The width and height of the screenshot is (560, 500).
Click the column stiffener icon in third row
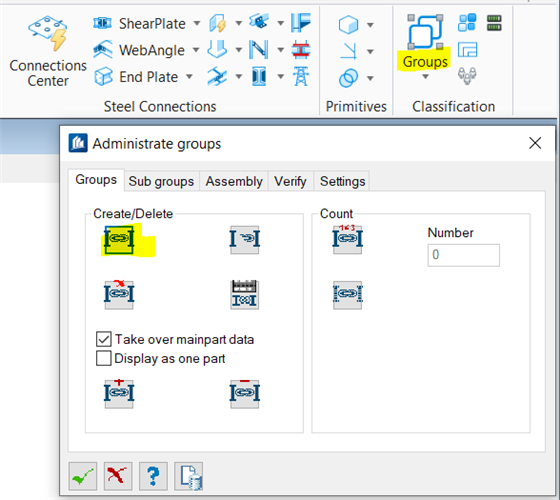pyautogui.click(x=259, y=76)
